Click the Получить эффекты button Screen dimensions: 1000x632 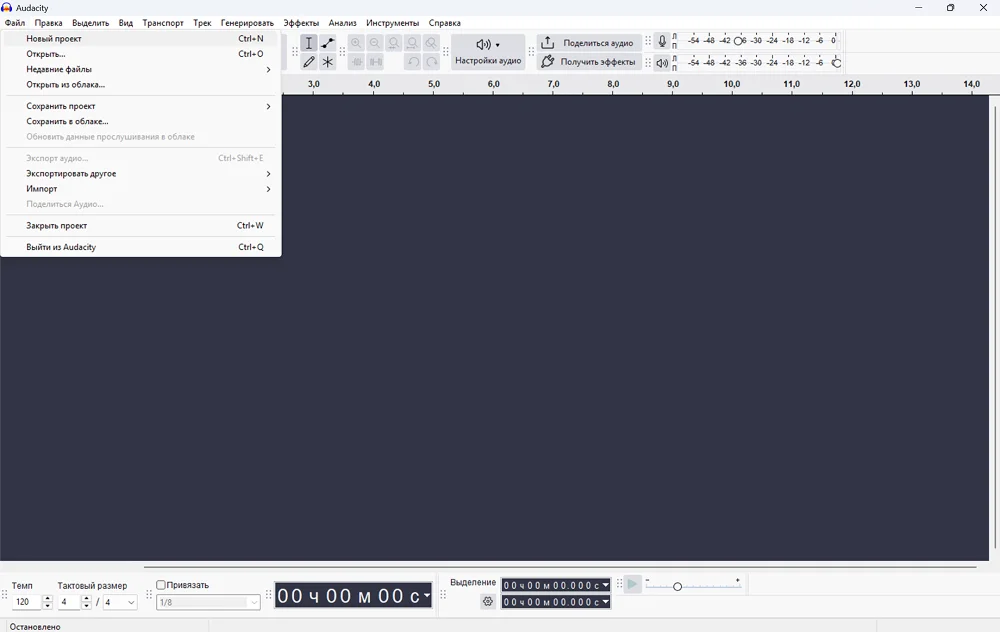(x=589, y=62)
